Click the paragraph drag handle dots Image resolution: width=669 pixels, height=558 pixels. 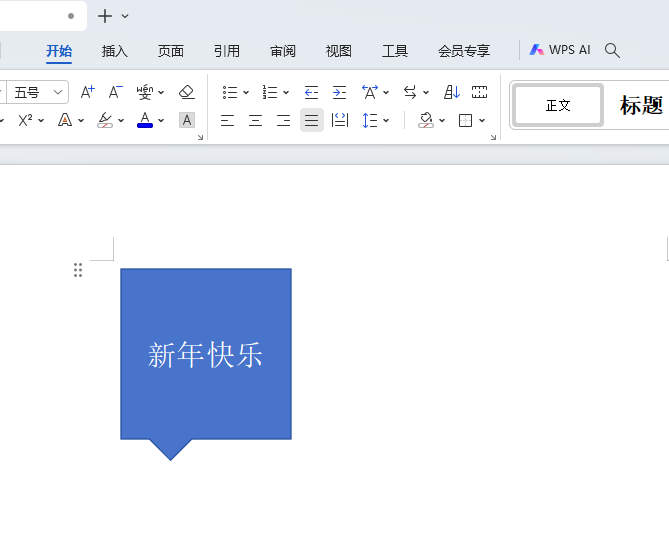point(78,270)
